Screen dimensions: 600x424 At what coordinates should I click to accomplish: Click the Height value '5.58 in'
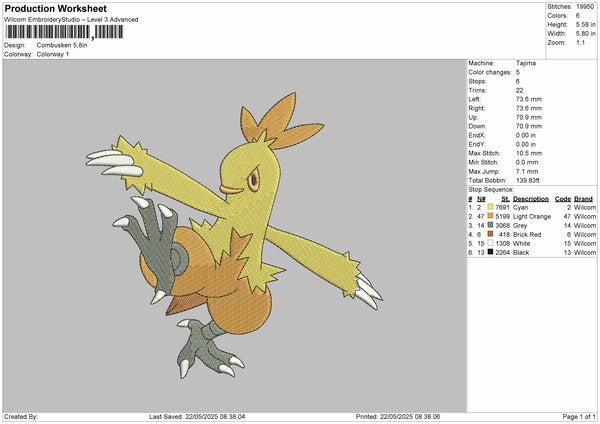tap(585, 24)
